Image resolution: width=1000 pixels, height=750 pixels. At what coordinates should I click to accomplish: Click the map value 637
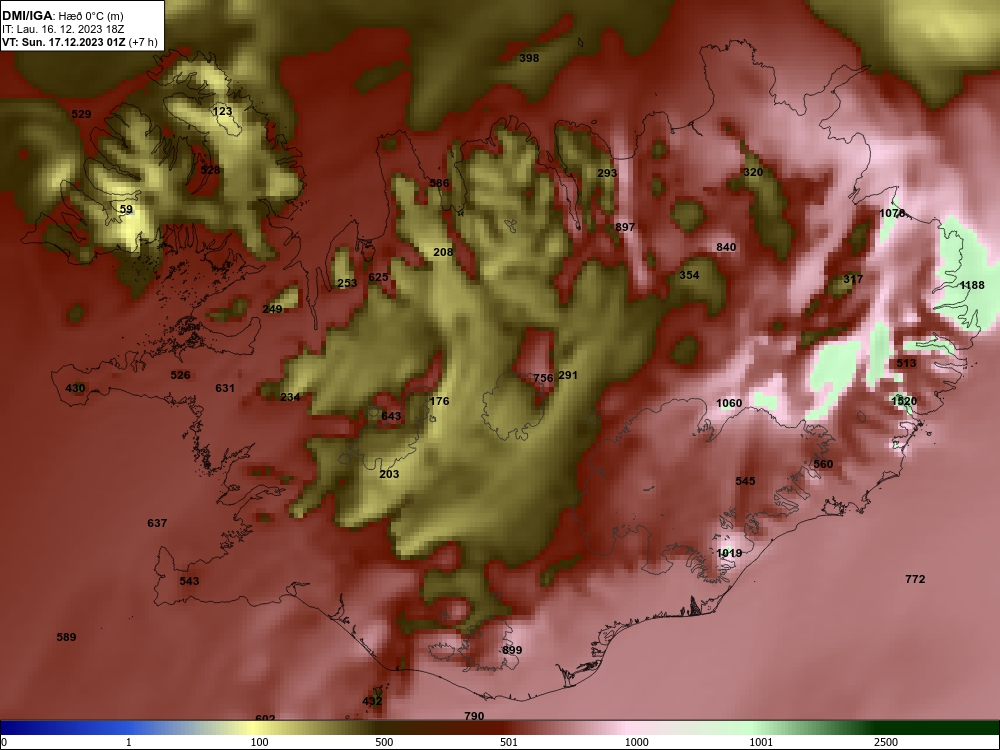[157, 523]
